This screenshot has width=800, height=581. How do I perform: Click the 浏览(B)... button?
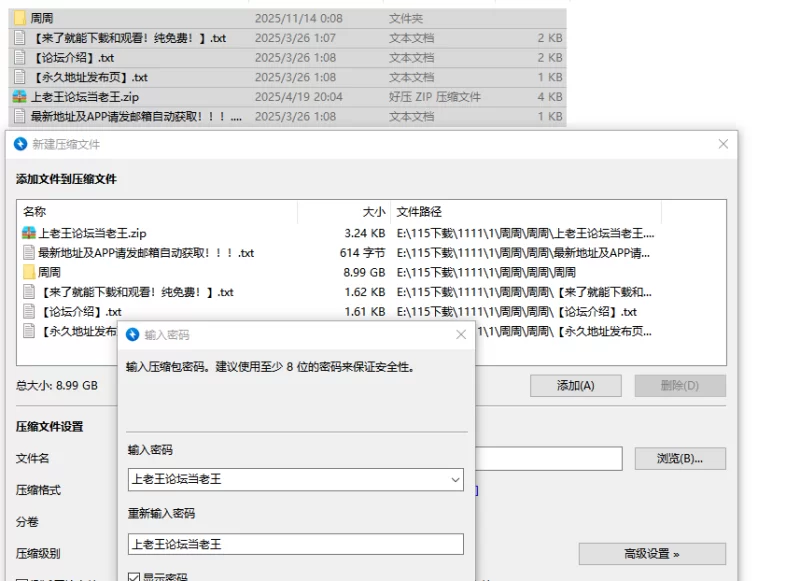point(680,458)
